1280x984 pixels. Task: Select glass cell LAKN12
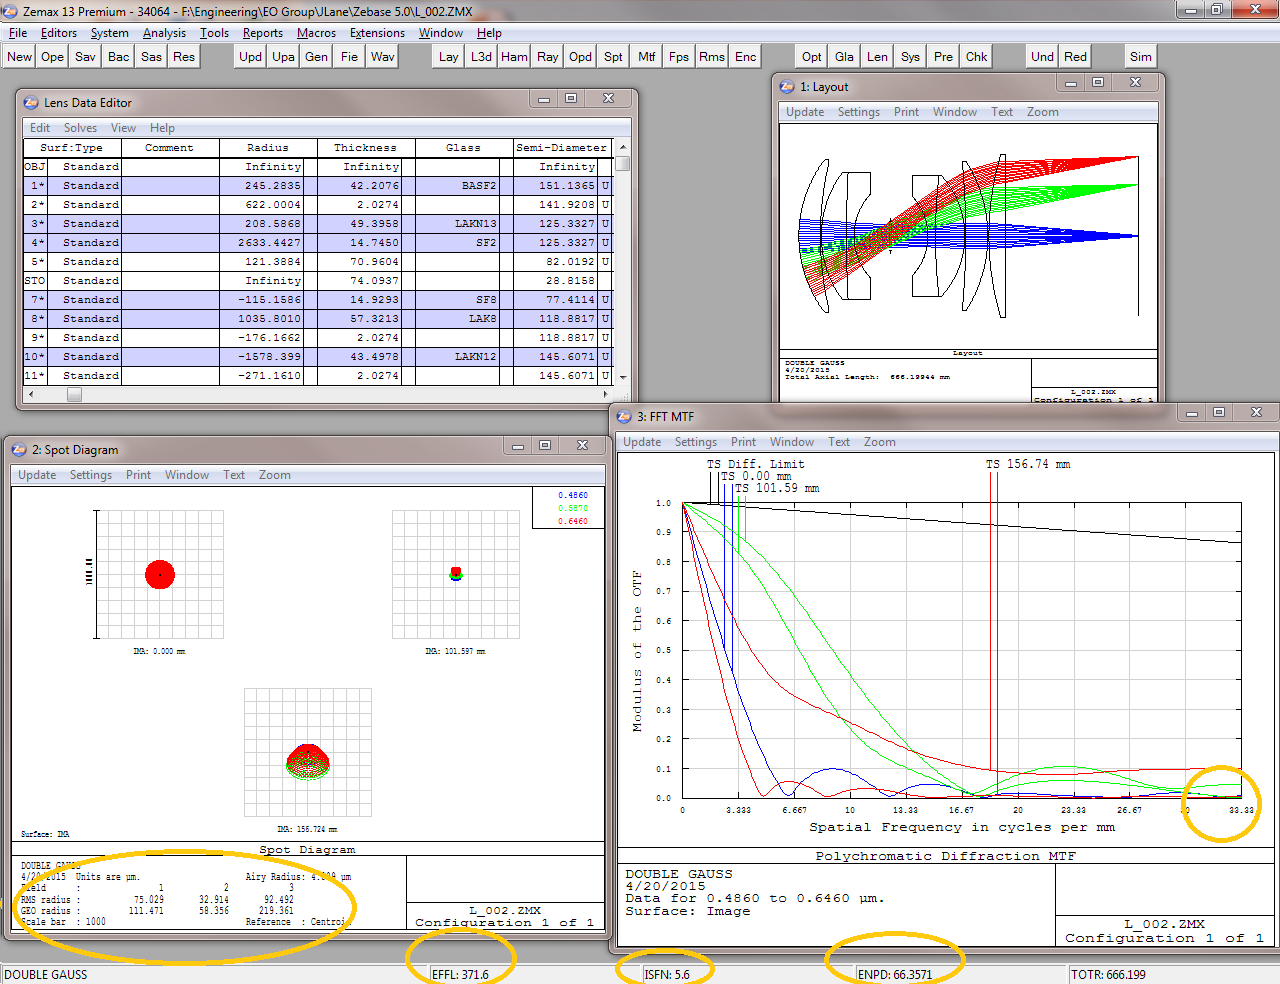[x=464, y=357]
